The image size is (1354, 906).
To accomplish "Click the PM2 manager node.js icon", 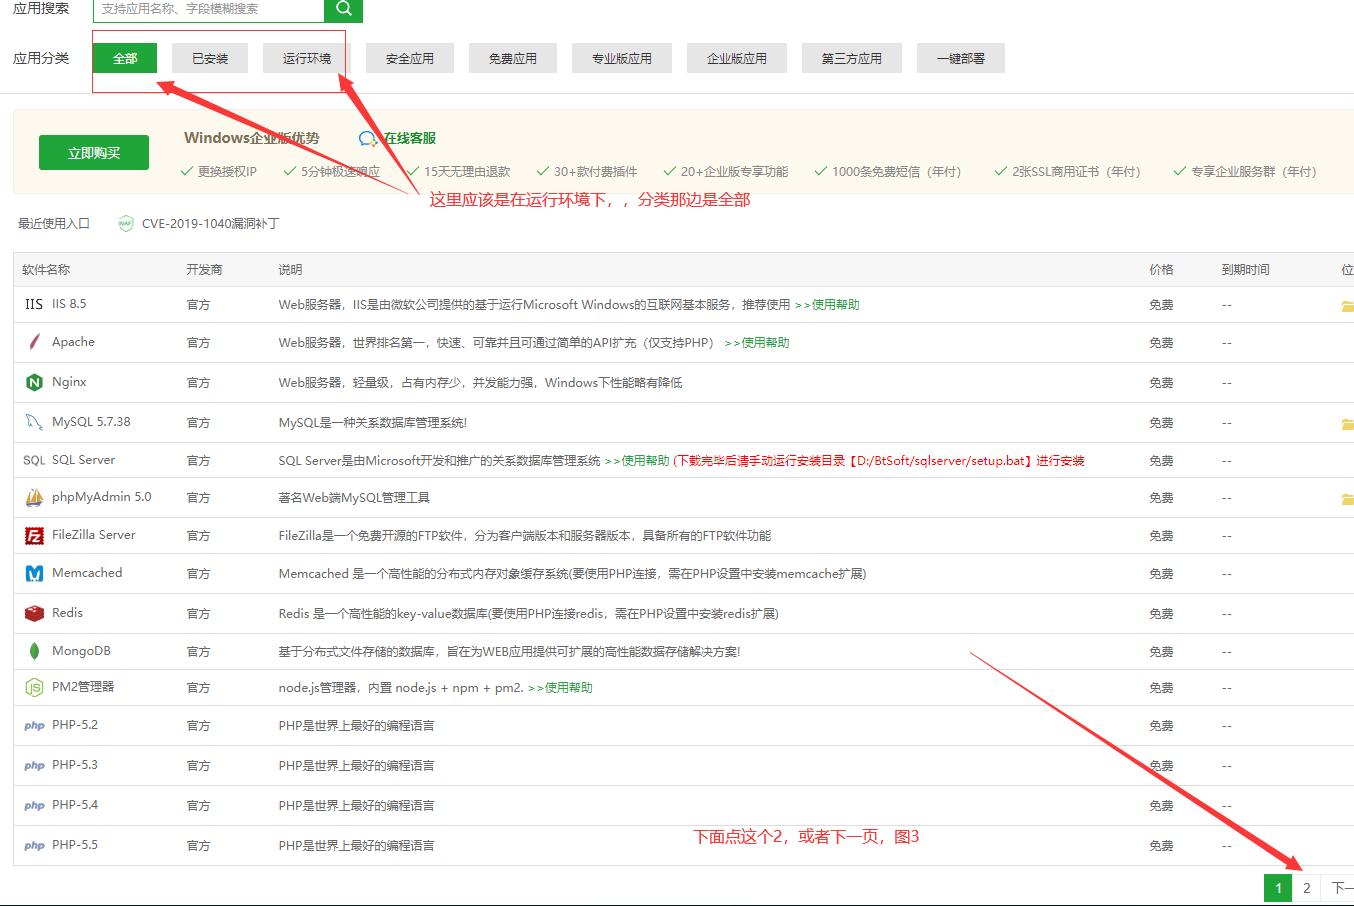I will [34, 687].
